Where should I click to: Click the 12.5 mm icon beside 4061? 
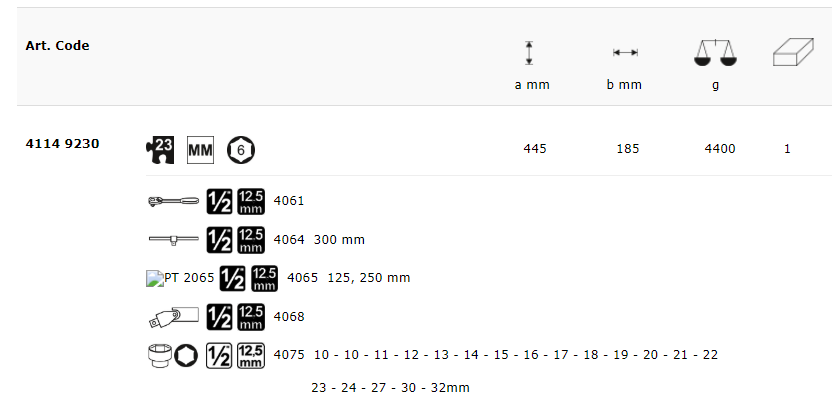(251, 201)
